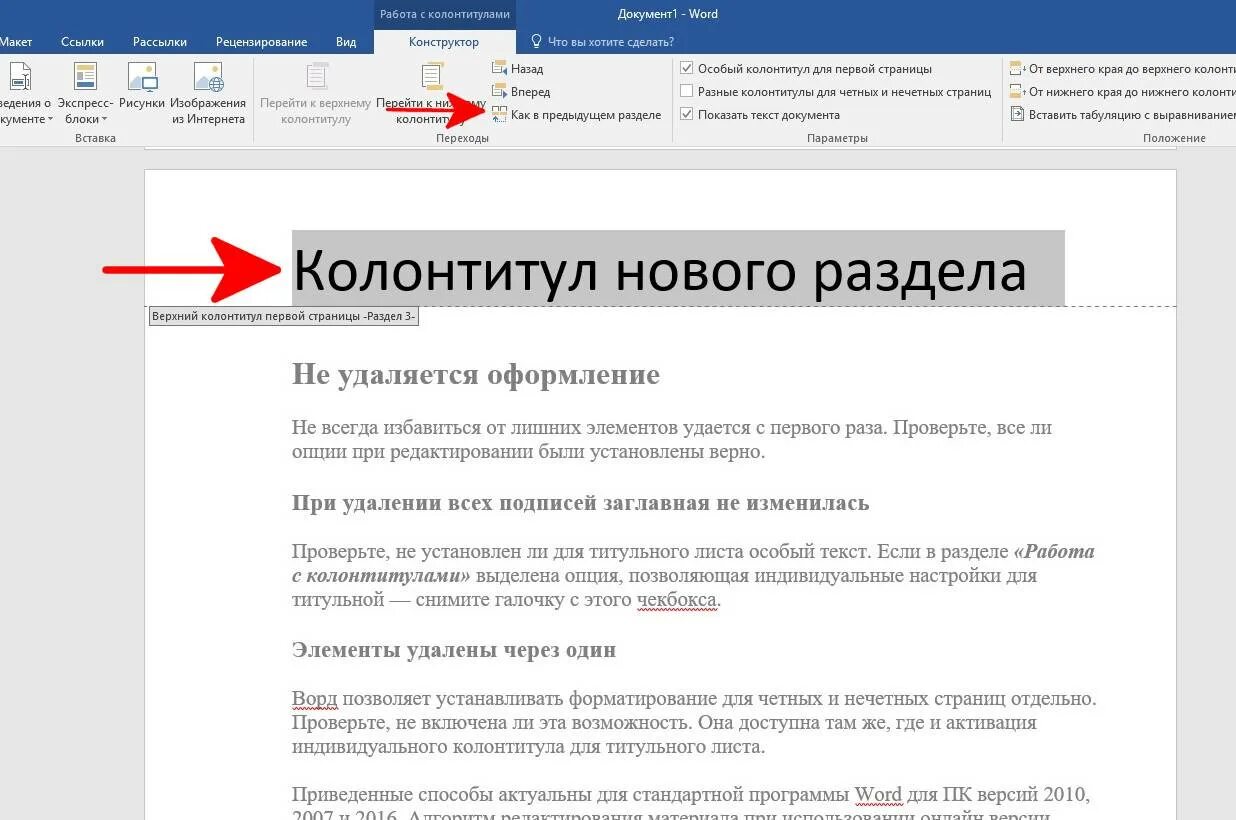Image resolution: width=1236 pixels, height=820 pixels.
Task: Click the footer bottom distance icon
Action: coord(1017,91)
